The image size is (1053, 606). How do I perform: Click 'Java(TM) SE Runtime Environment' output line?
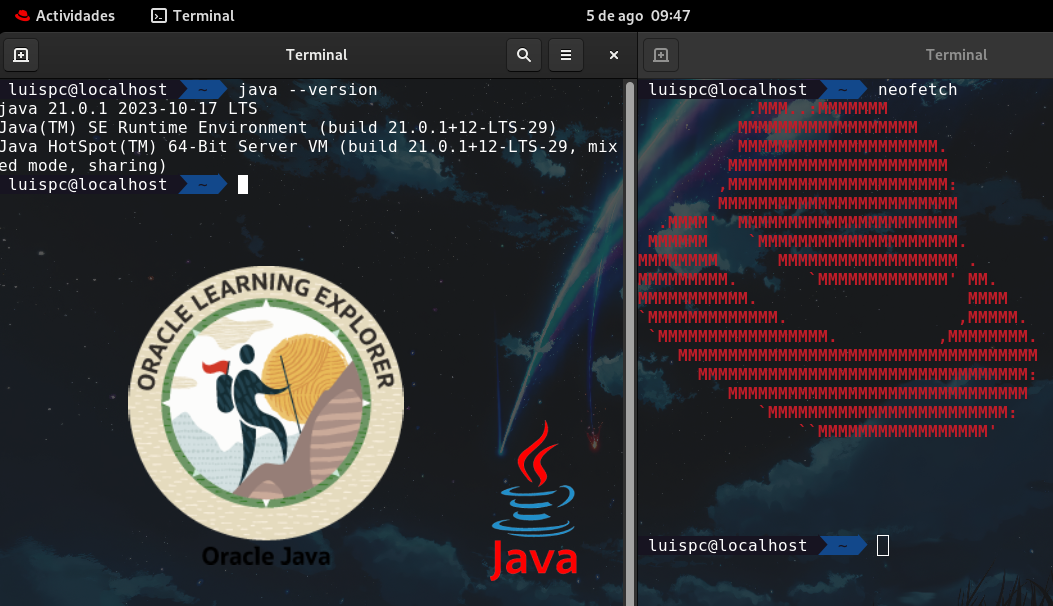click(x=279, y=128)
